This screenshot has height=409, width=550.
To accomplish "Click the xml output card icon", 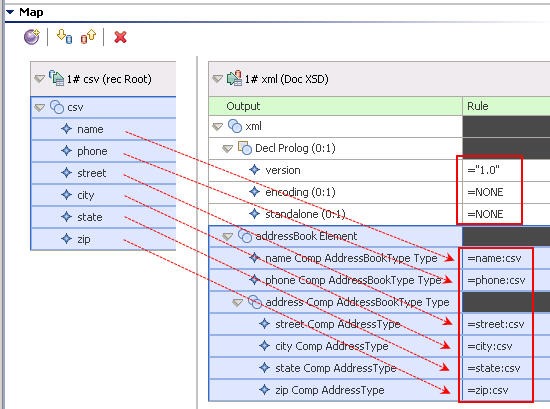I will coord(235,78).
